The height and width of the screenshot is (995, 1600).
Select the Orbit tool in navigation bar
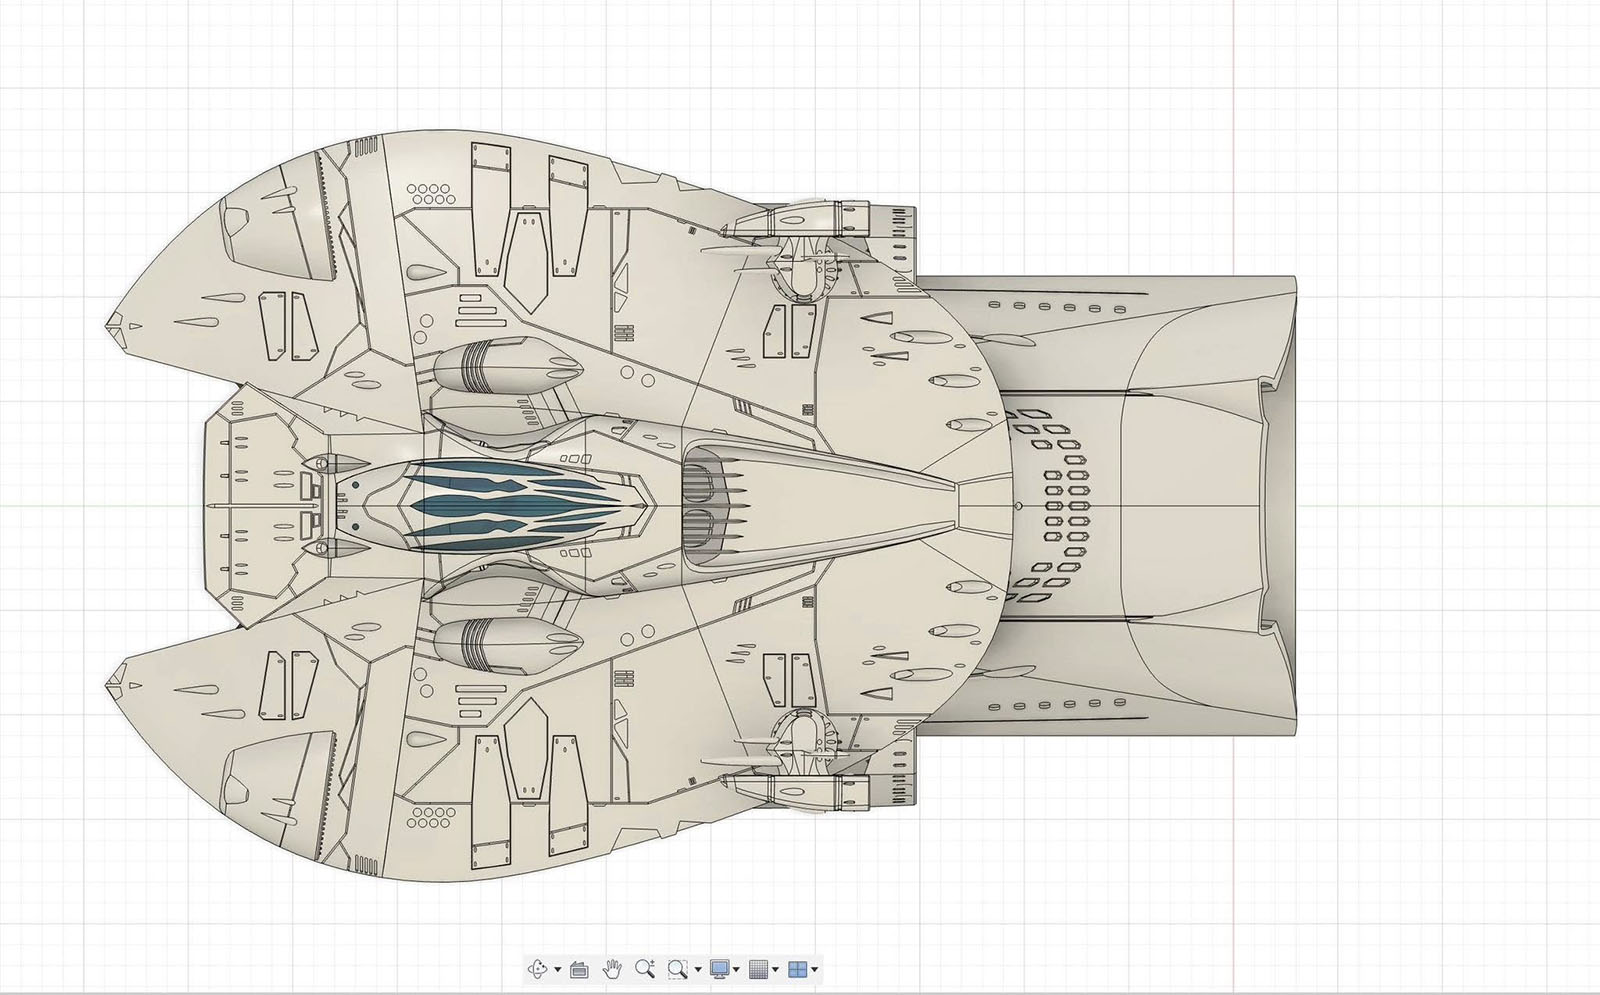[x=538, y=969]
